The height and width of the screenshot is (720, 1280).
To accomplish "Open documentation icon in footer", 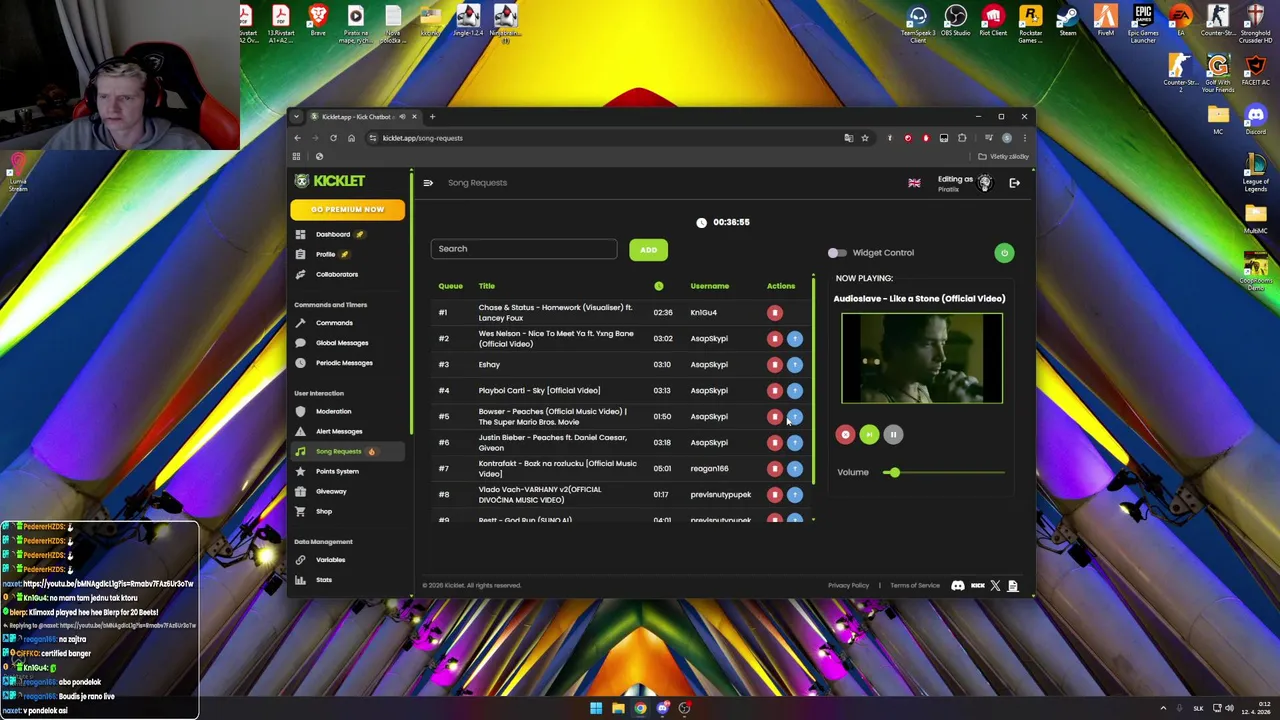I will click(1012, 586).
